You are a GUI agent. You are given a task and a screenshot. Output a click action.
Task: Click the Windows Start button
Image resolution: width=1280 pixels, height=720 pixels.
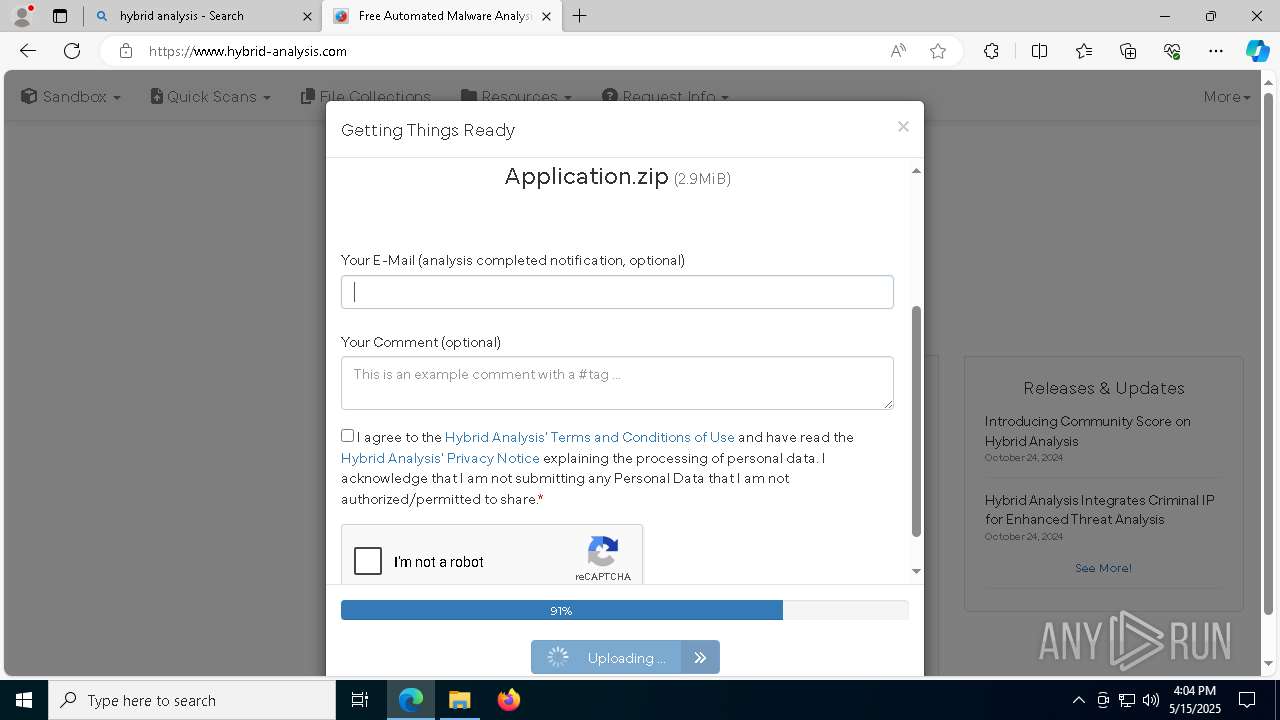24,700
